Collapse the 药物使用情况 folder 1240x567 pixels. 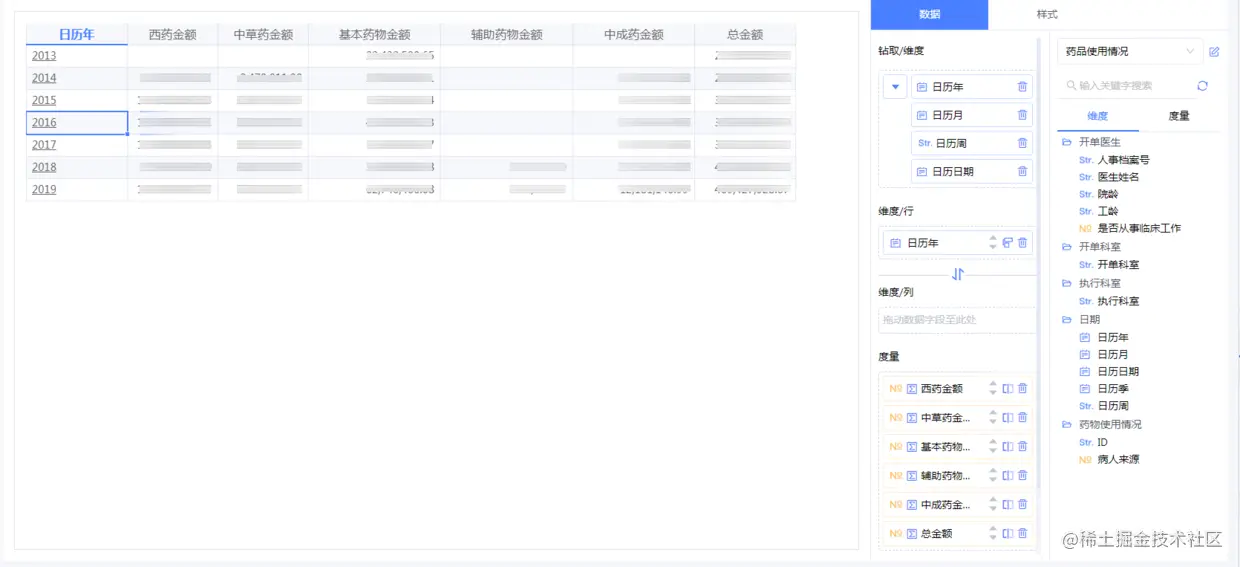point(1067,425)
